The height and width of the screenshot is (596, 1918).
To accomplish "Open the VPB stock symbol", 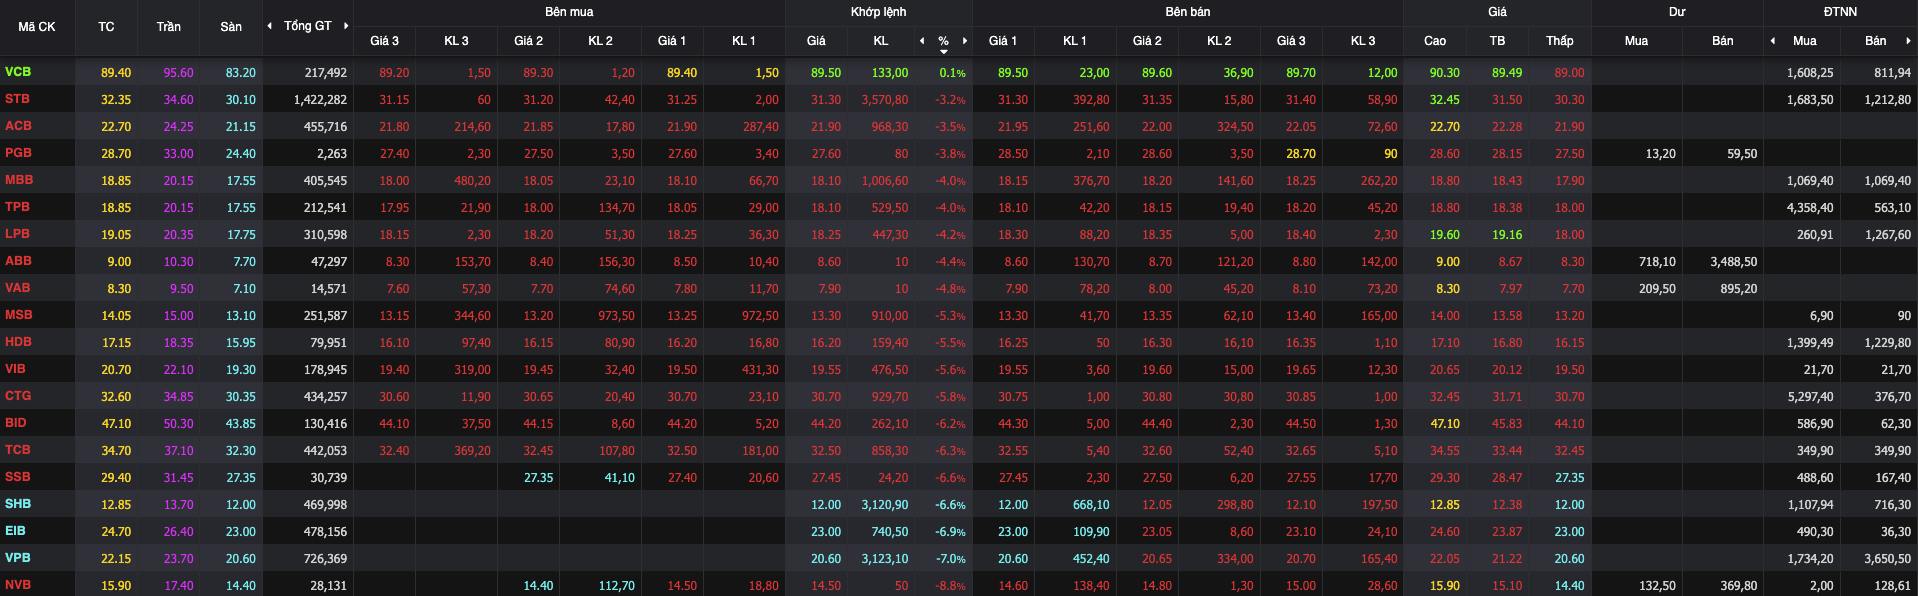I will (x=17, y=558).
